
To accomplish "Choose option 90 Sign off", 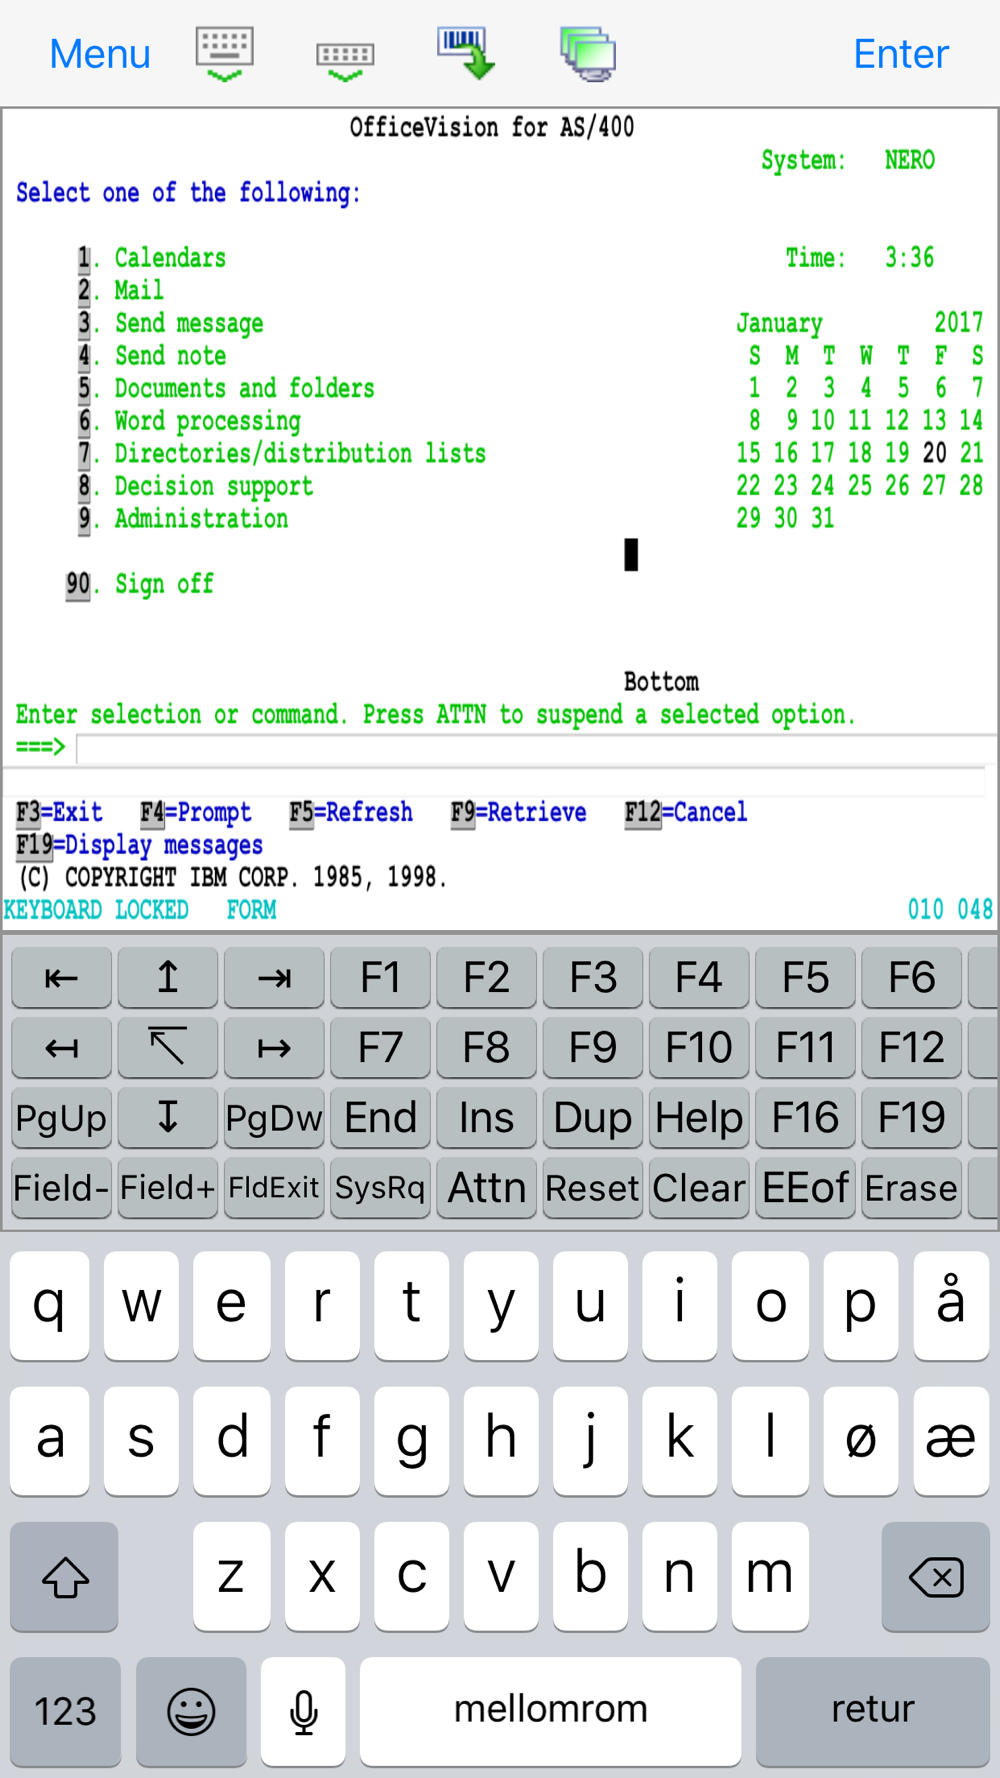I will (140, 584).
